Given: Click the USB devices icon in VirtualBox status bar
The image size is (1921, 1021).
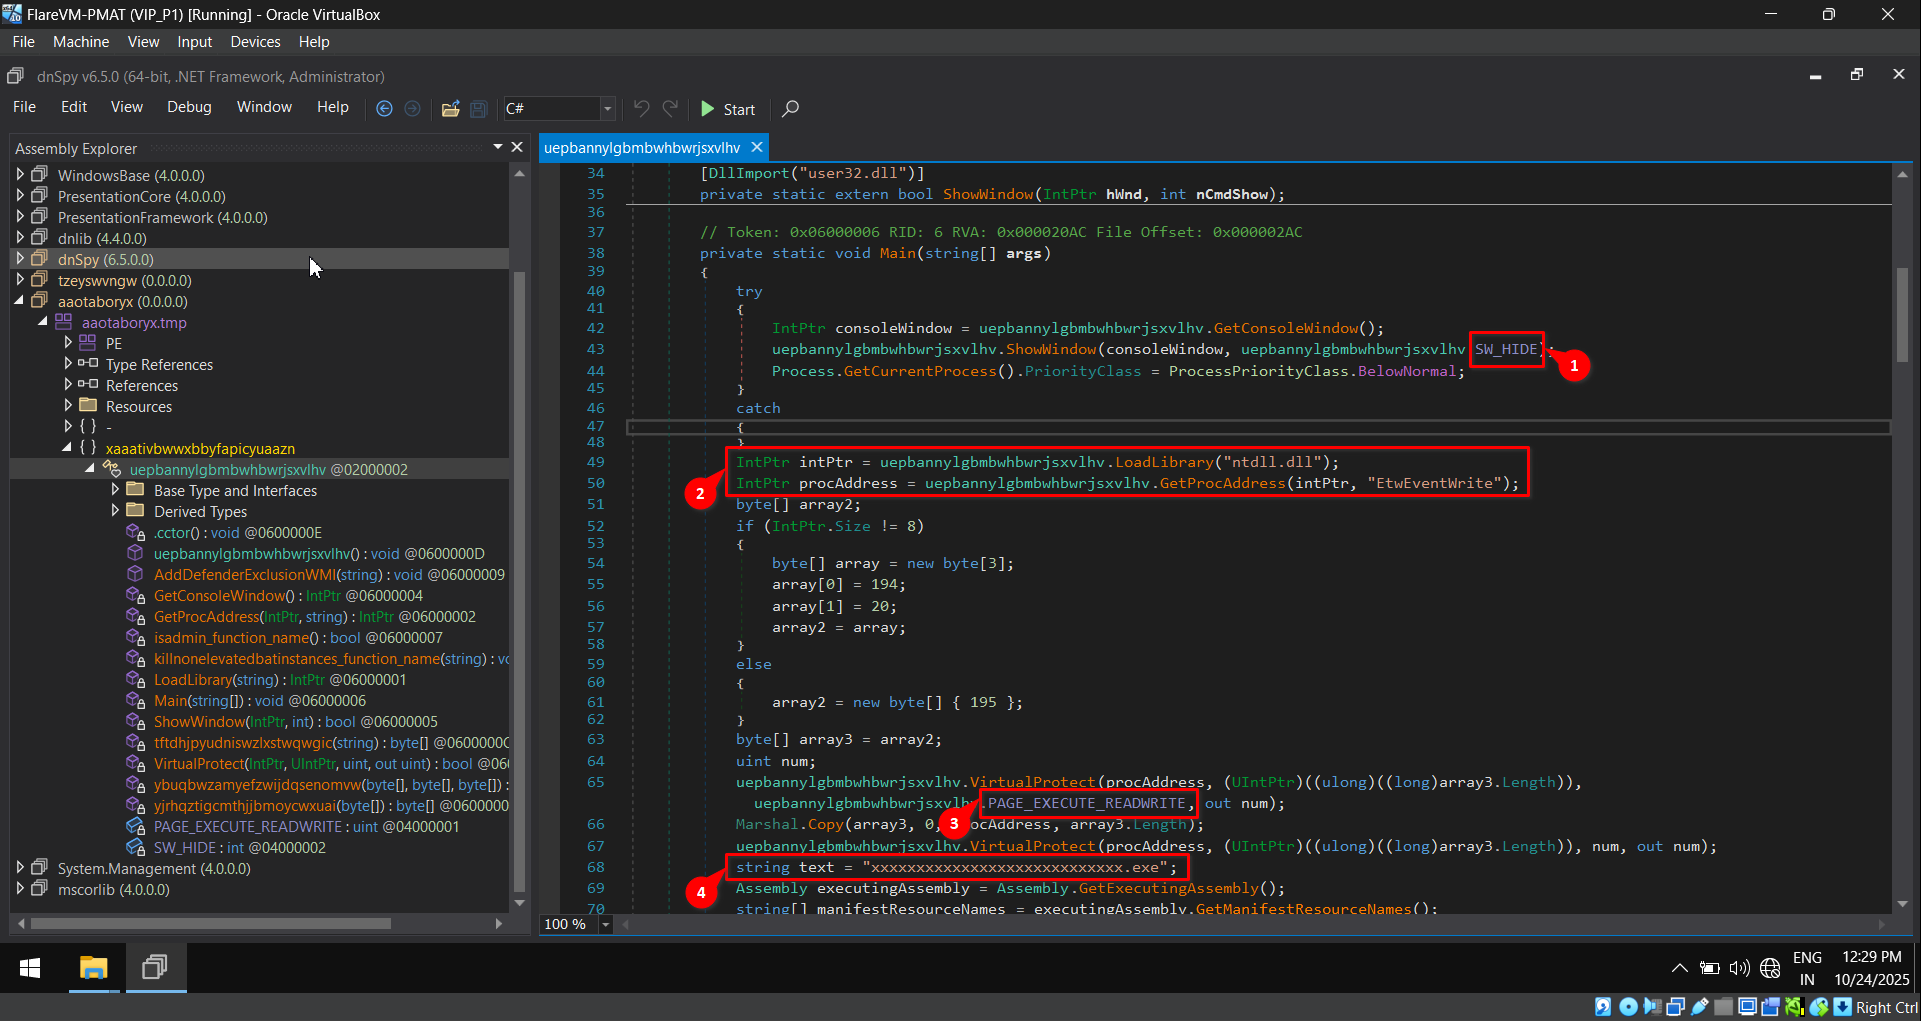Looking at the screenshot, I should pyautogui.click(x=1699, y=1007).
